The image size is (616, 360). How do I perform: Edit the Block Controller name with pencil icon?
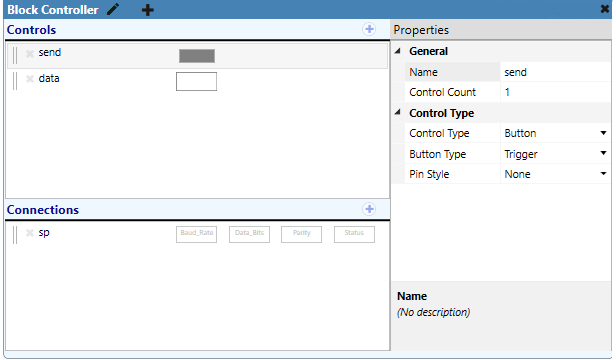[113, 9]
